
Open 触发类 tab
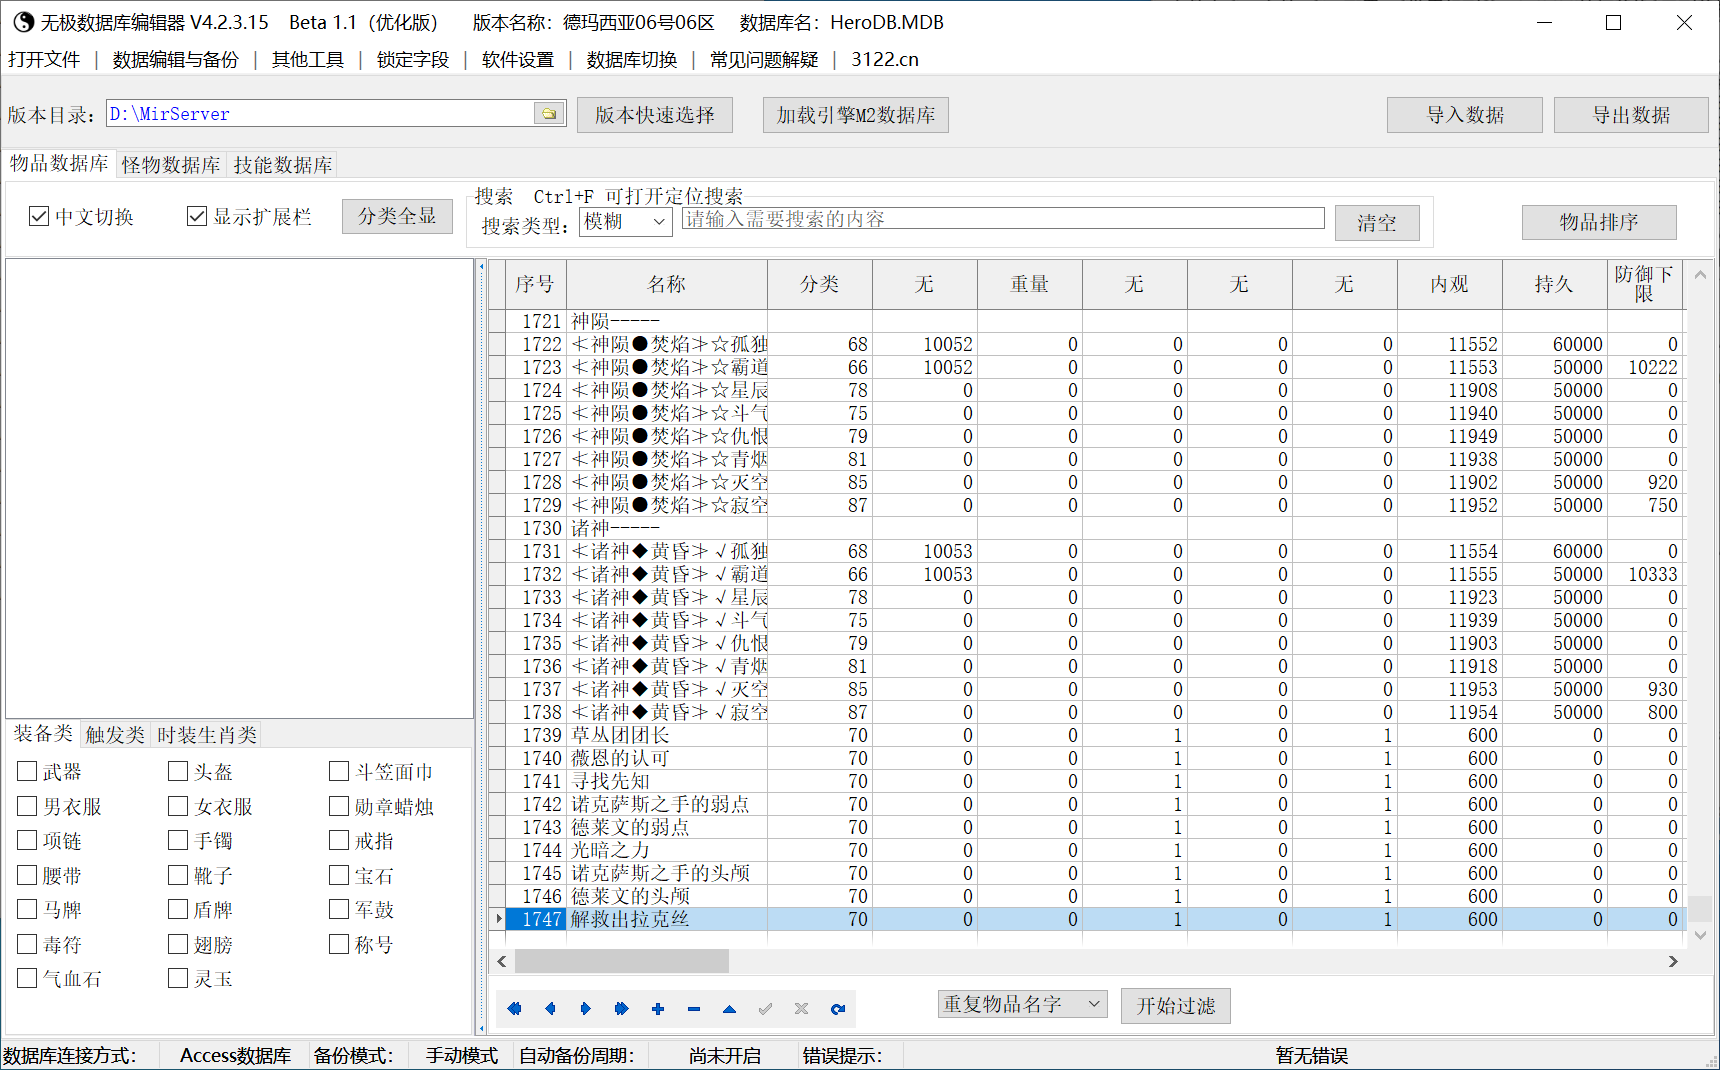[x=115, y=735]
